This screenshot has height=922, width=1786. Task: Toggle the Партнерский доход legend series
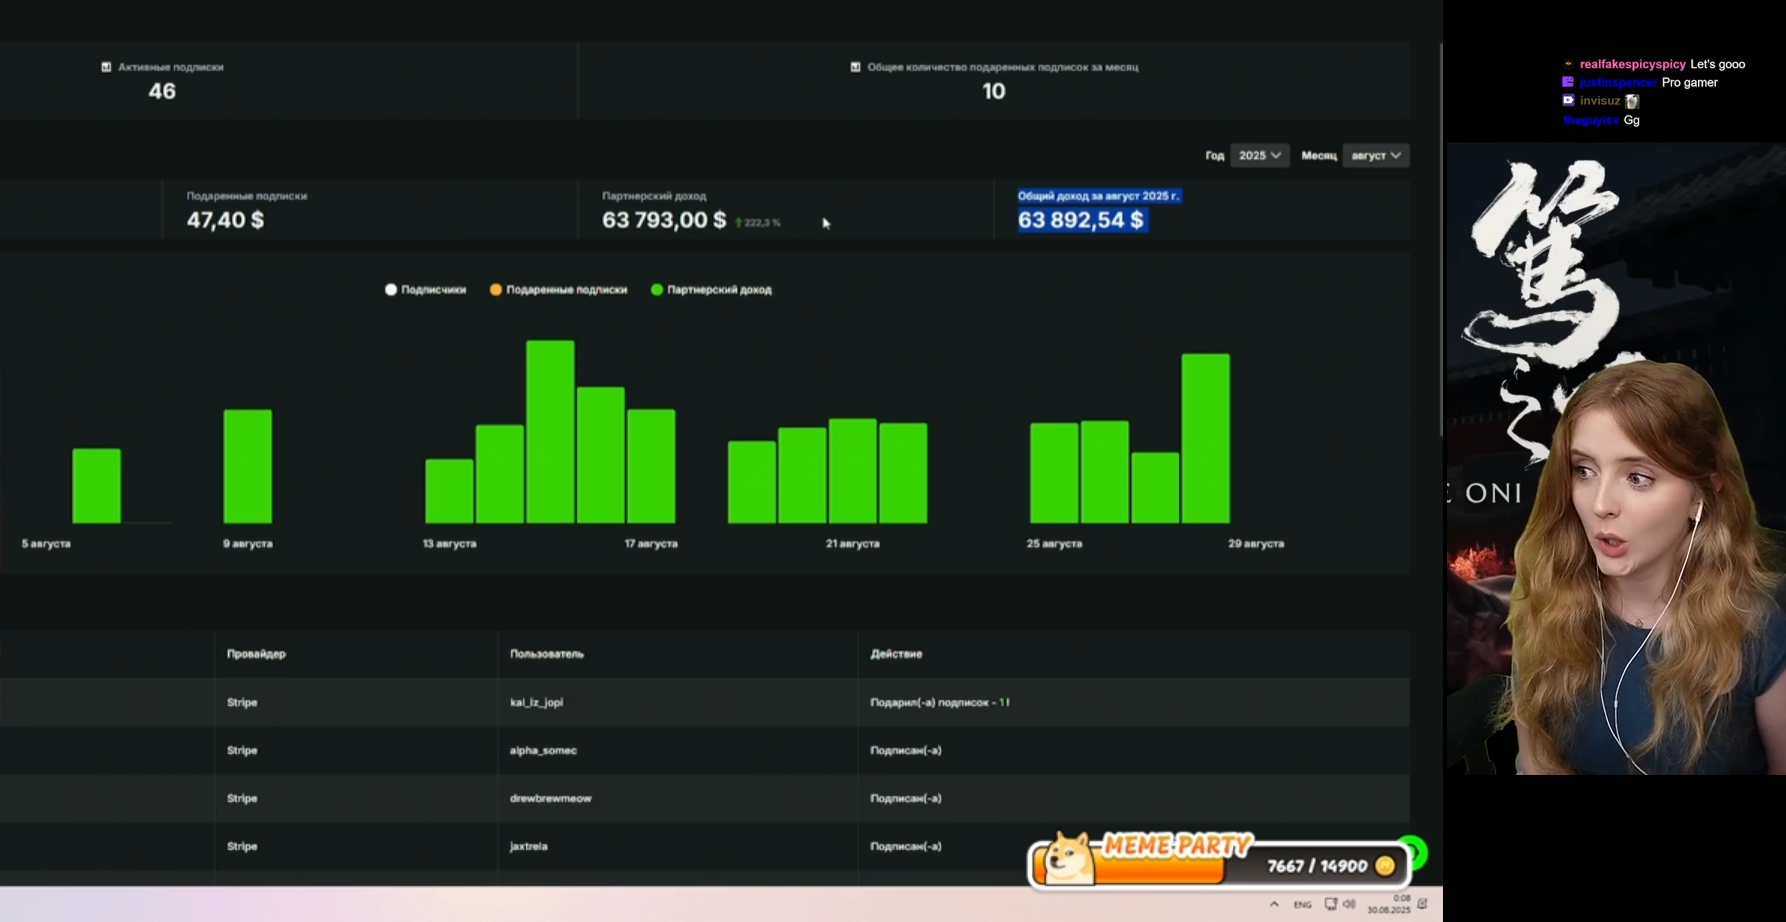point(711,290)
